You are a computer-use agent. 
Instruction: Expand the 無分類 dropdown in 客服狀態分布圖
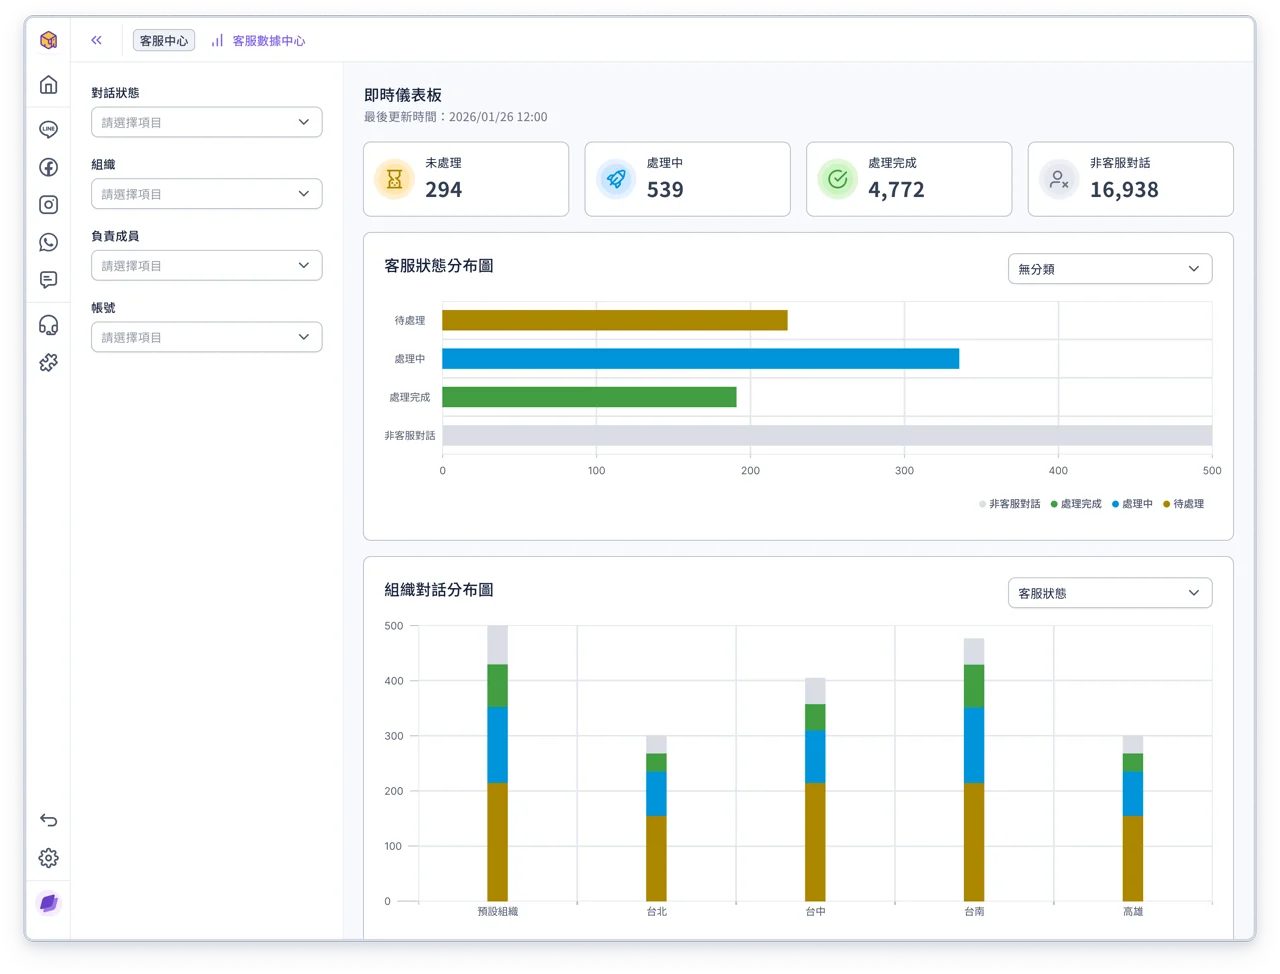pos(1110,269)
